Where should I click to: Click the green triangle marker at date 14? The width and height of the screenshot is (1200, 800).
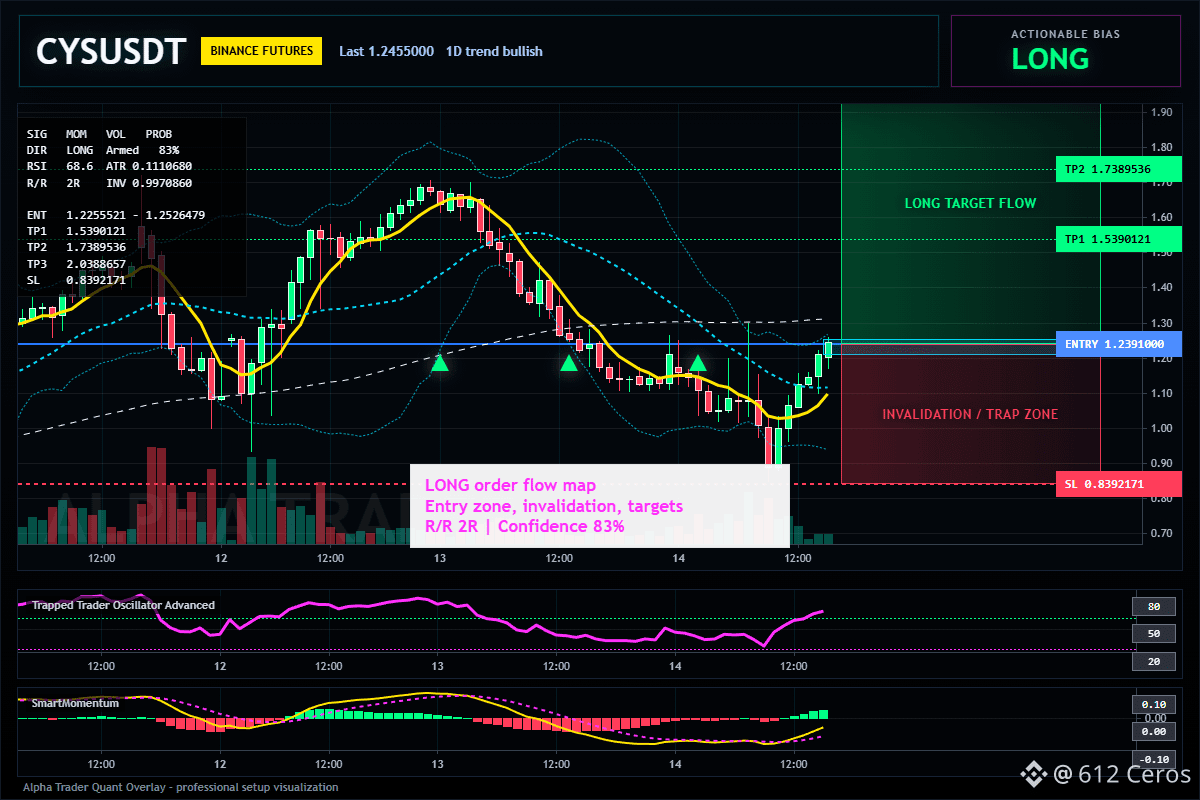(699, 363)
